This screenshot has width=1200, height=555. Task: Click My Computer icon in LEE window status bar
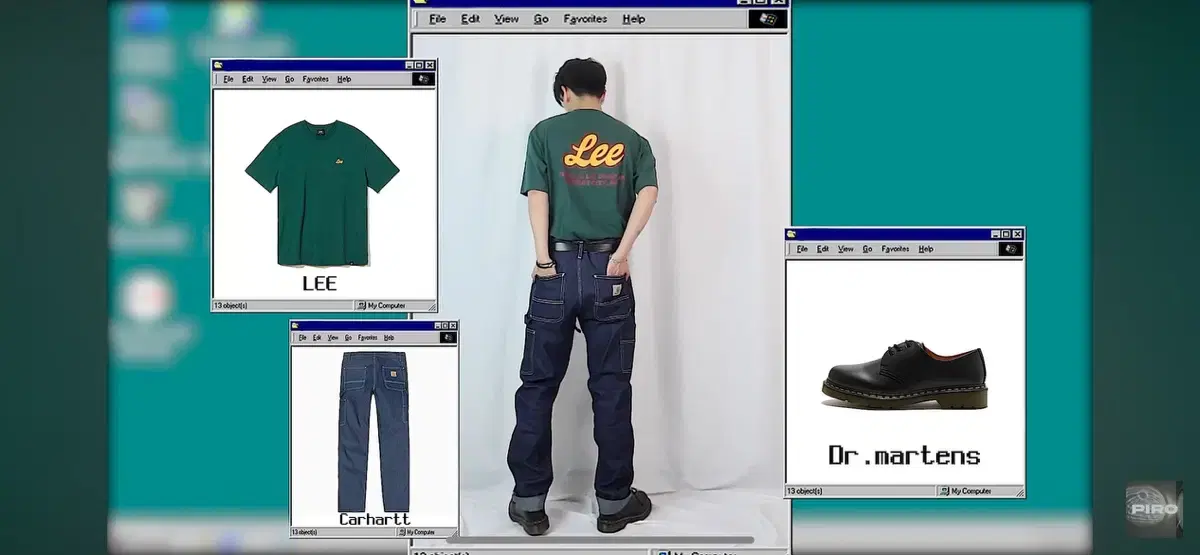pos(362,306)
